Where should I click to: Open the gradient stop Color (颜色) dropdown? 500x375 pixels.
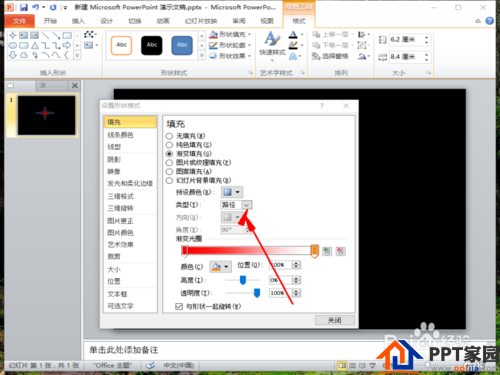(220, 266)
